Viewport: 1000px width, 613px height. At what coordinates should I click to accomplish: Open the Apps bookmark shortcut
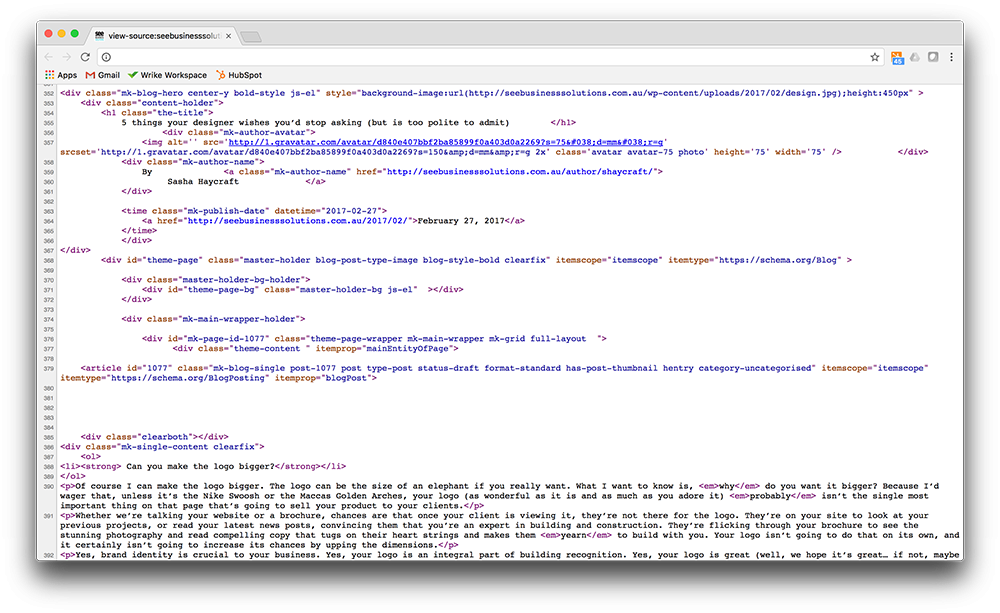[61, 75]
